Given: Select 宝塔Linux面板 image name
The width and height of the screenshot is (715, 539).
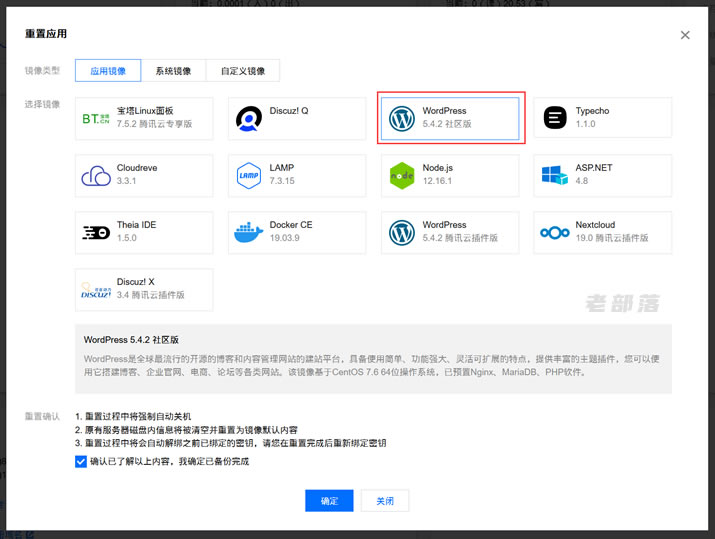Looking at the screenshot, I should [145, 111].
